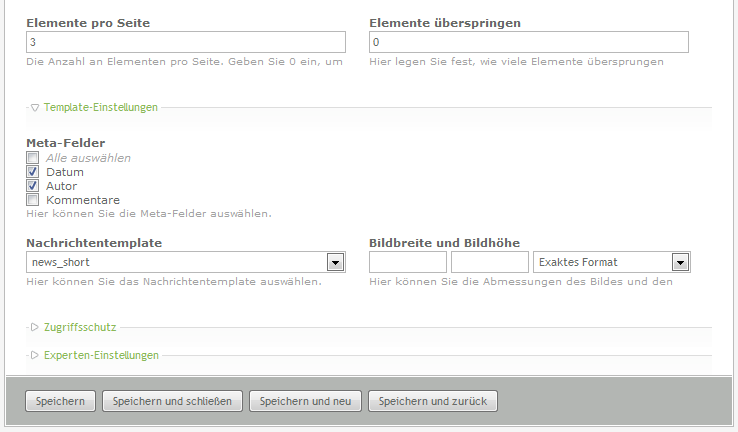The image size is (738, 432).
Task: Choose Speichern und neu
Action: pos(305,402)
